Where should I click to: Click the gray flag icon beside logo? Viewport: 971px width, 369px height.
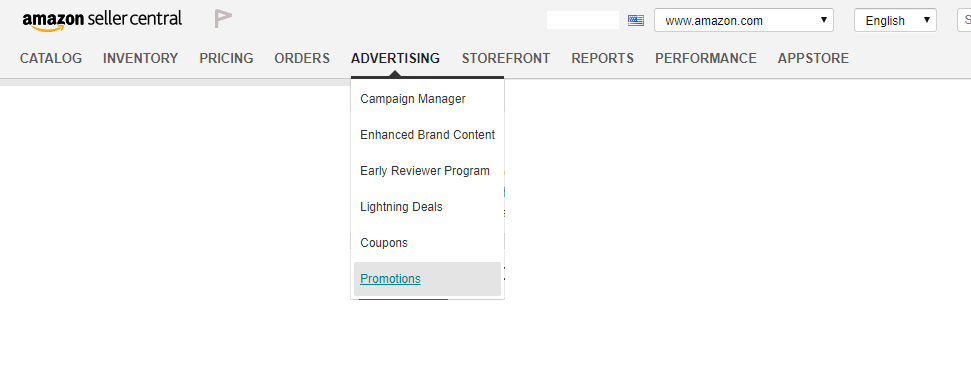(x=223, y=19)
